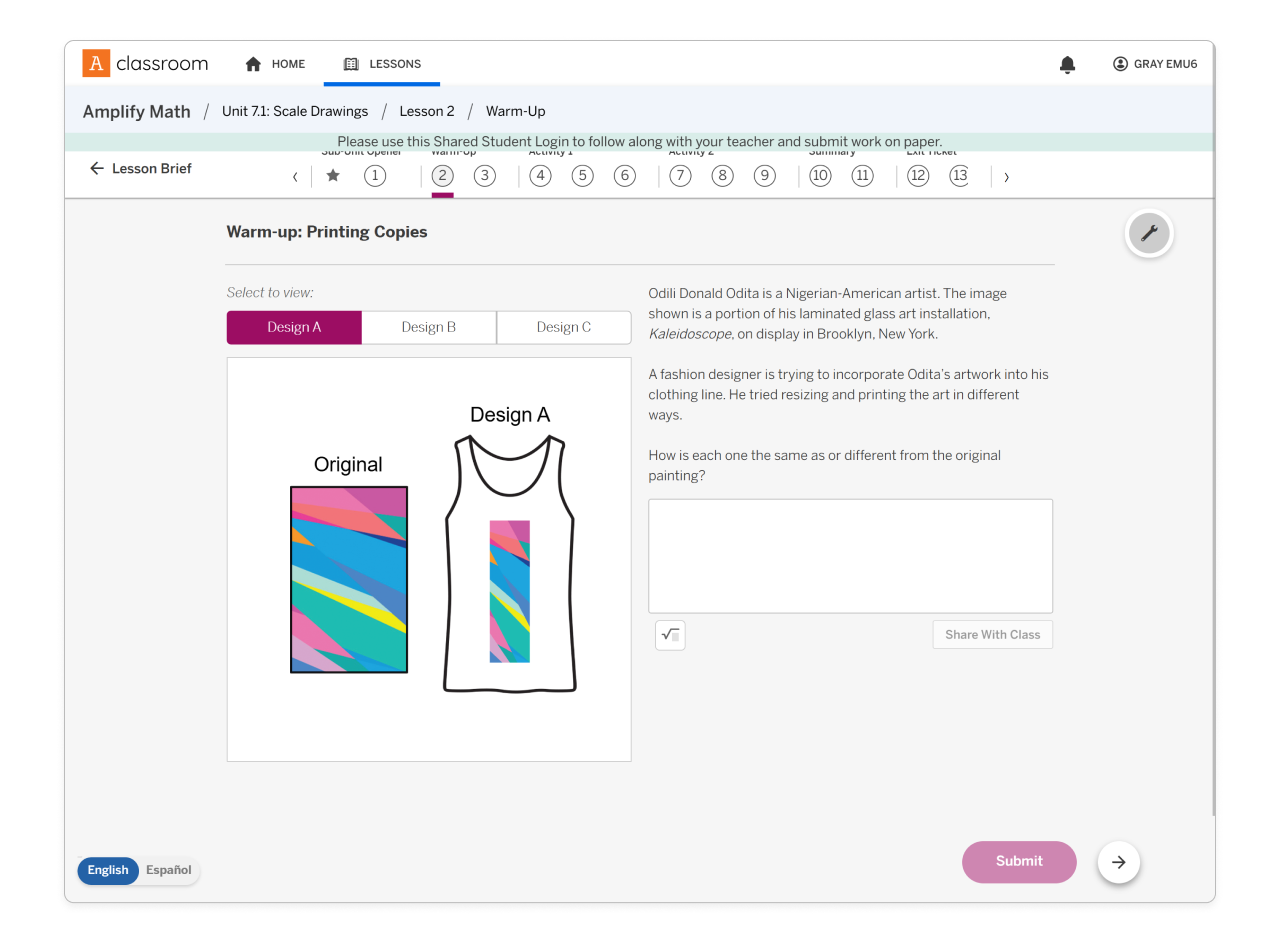
Task: Go to lesson screen 4
Action: [540, 176]
